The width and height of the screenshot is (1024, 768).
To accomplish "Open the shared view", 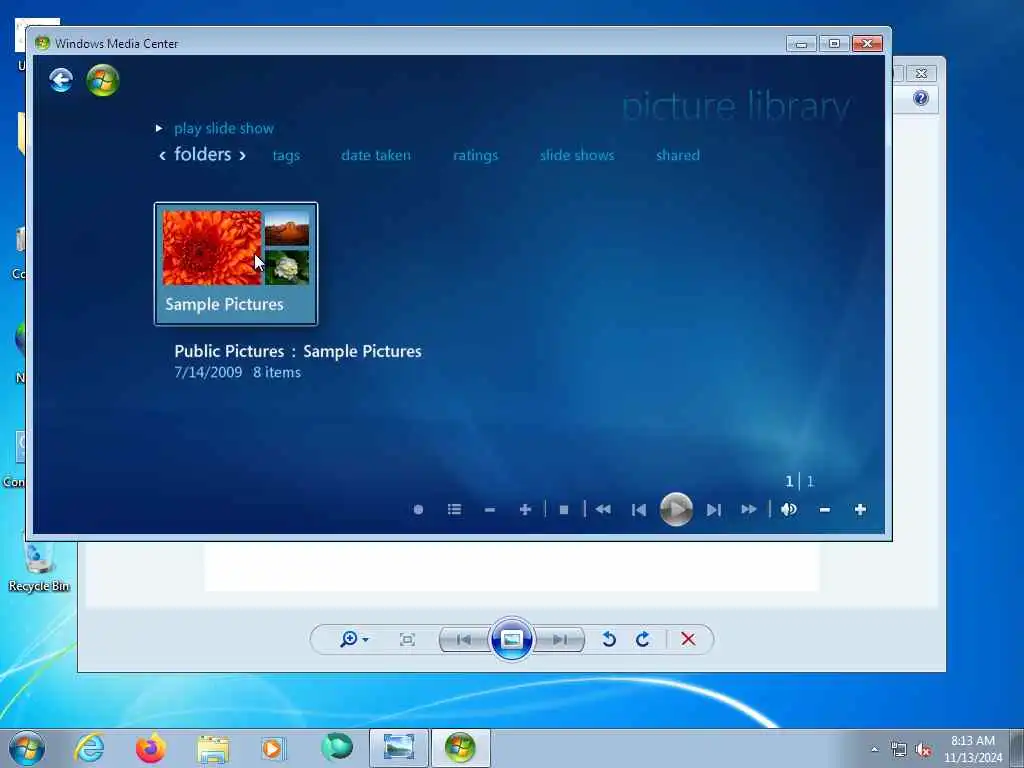I will click(678, 155).
